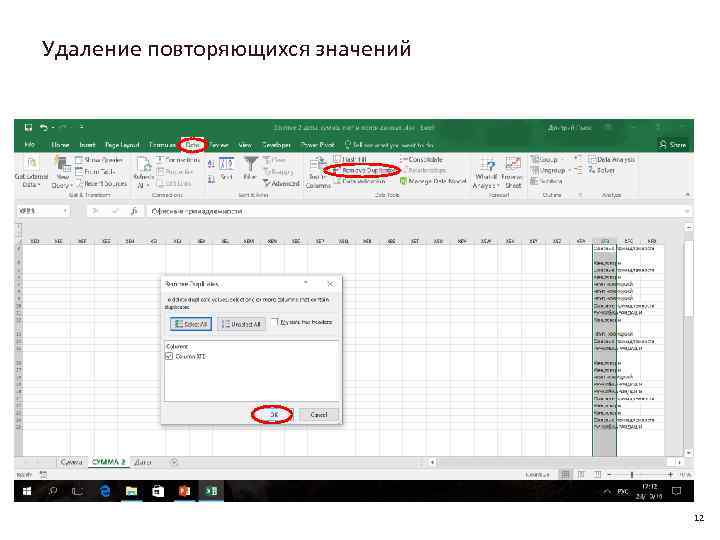Switch to Page Layout view in the status bar
Screen dimensions: 720x540
pyautogui.click(x=581, y=474)
